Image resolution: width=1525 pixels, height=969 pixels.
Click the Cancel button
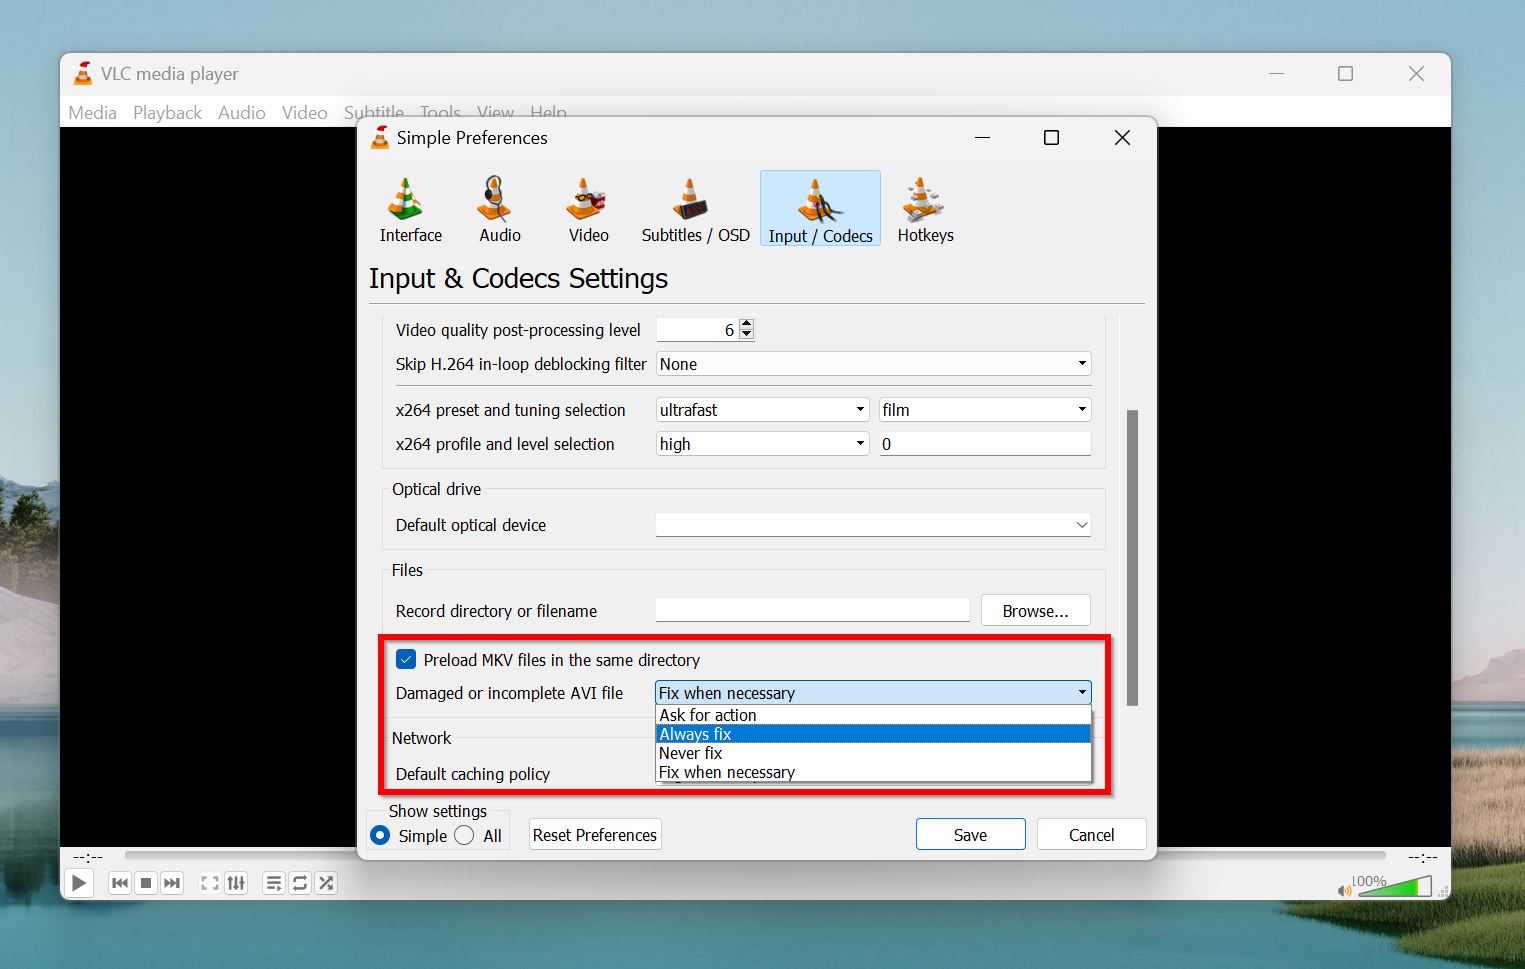pyautogui.click(x=1091, y=835)
